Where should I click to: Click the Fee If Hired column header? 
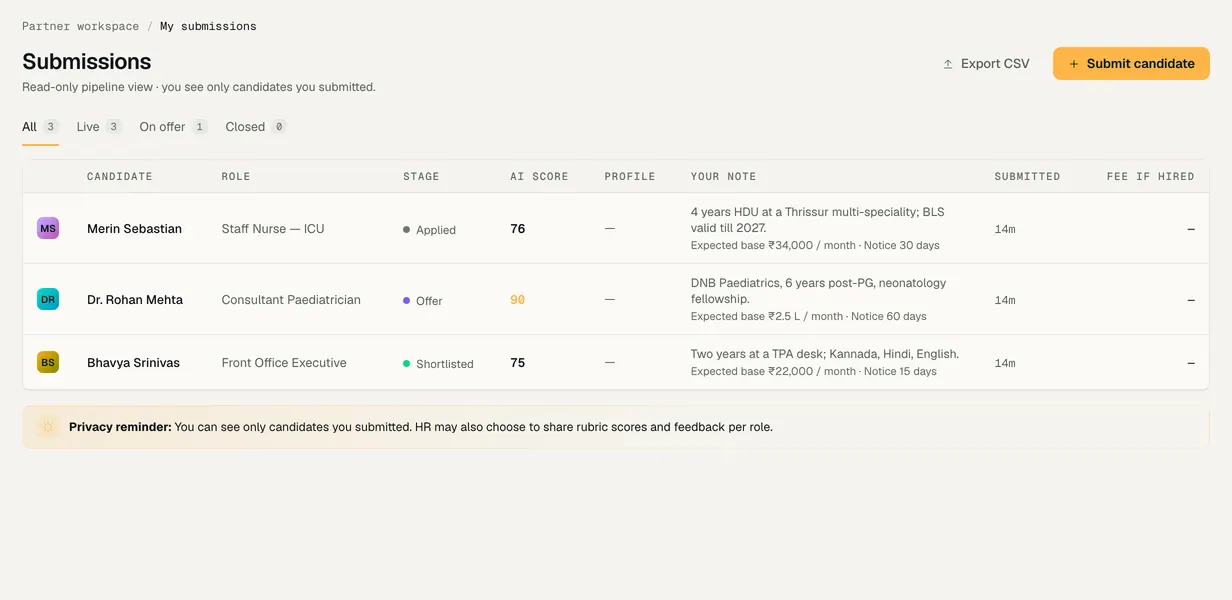(x=1150, y=176)
